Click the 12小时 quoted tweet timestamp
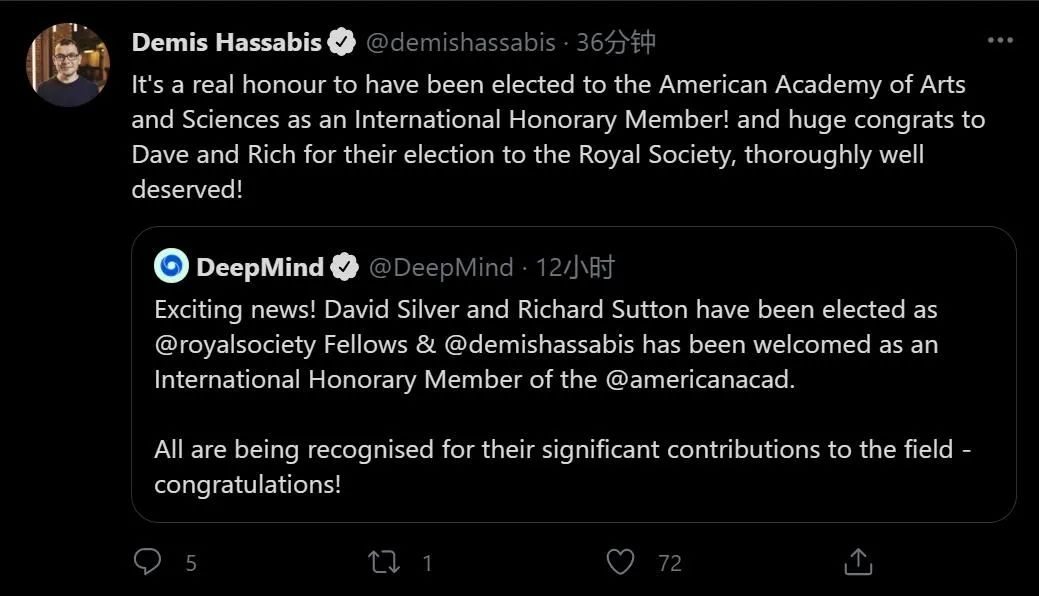 click(x=575, y=268)
